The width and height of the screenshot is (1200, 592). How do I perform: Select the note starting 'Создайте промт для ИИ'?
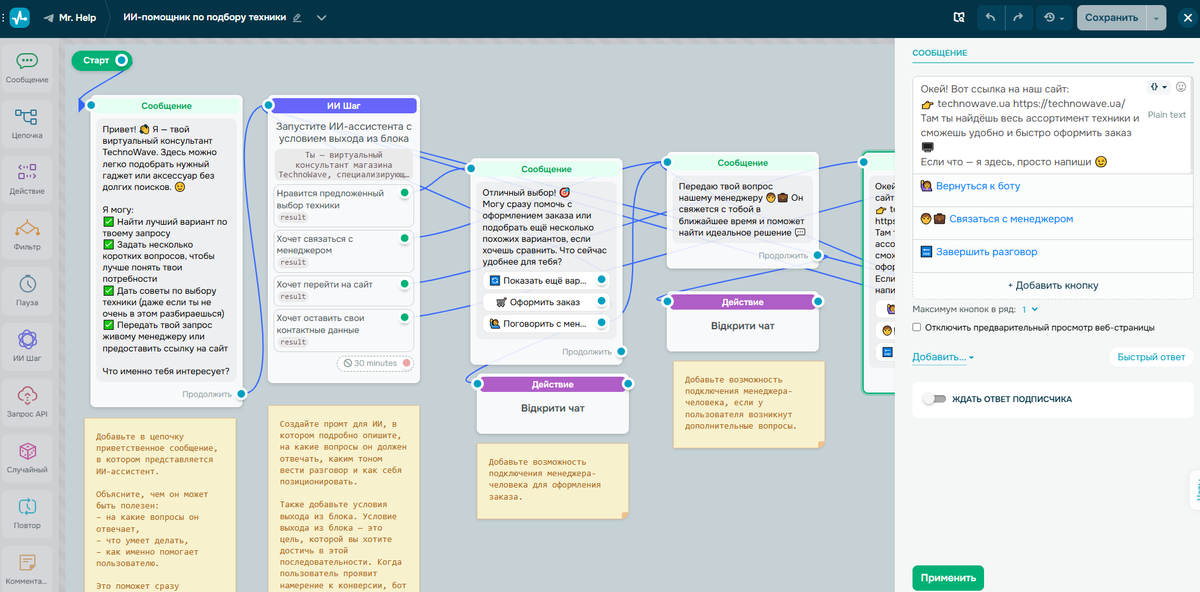pyautogui.click(x=342, y=498)
